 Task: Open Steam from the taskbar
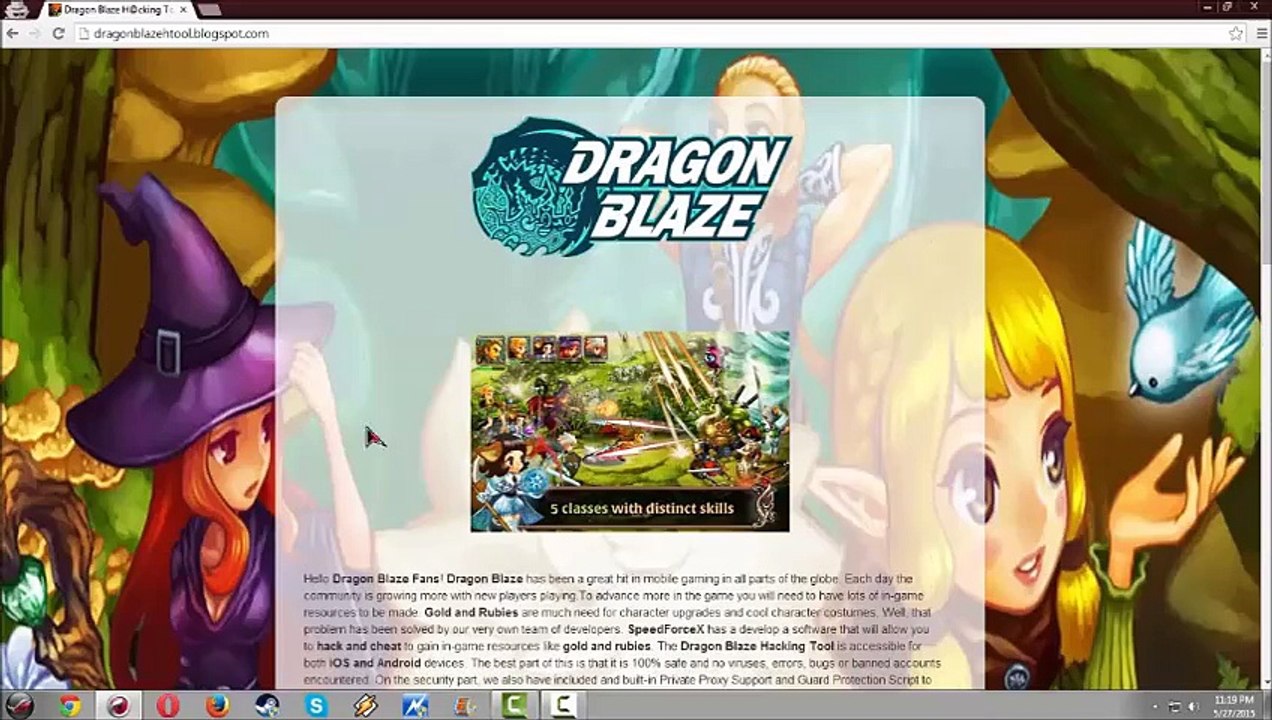pos(266,706)
